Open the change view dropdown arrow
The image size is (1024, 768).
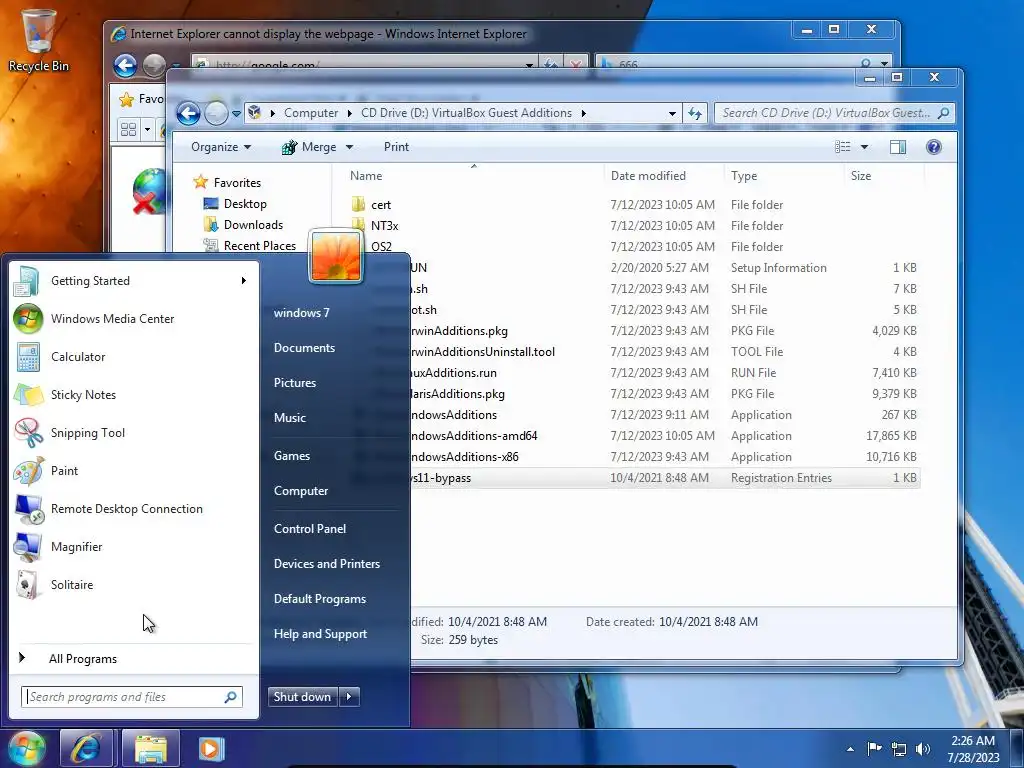[864, 147]
